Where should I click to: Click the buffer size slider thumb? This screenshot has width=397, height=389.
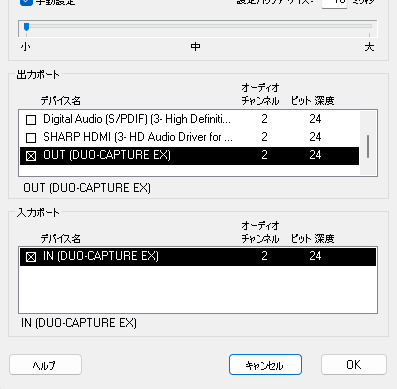pos(27,27)
